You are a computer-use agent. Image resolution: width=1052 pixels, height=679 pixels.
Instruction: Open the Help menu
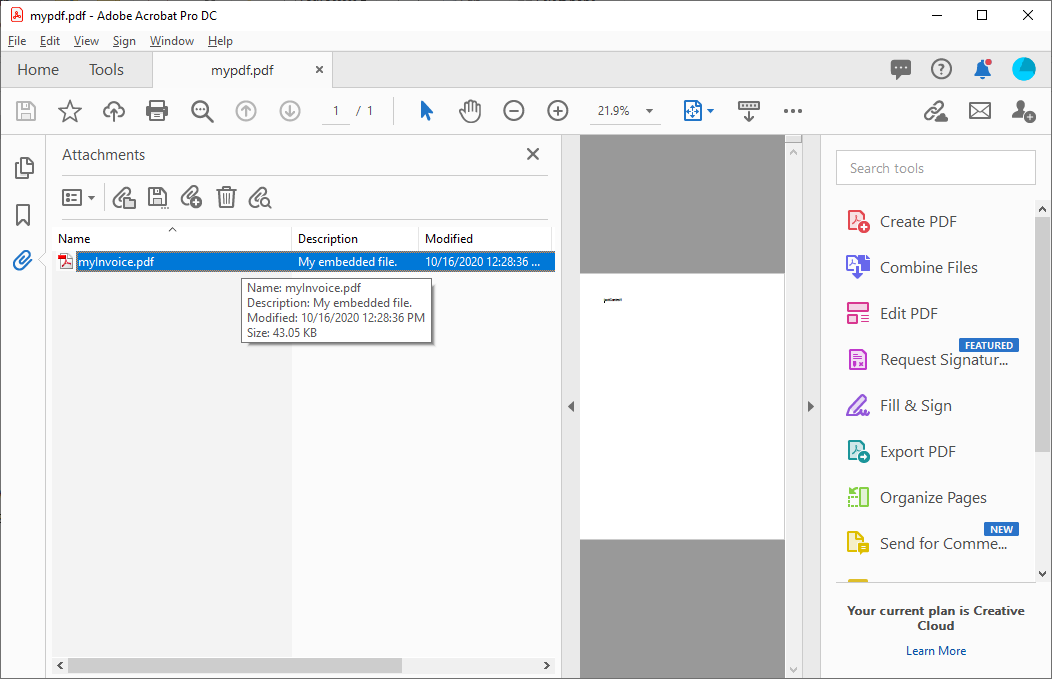220,41
